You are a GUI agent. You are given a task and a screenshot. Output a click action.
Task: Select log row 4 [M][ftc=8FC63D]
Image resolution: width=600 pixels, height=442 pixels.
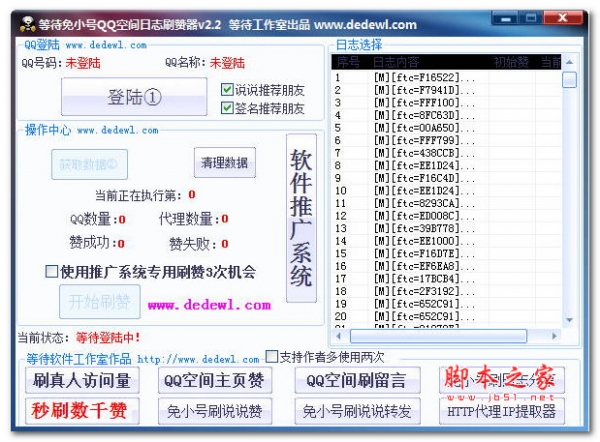[446, 115]
